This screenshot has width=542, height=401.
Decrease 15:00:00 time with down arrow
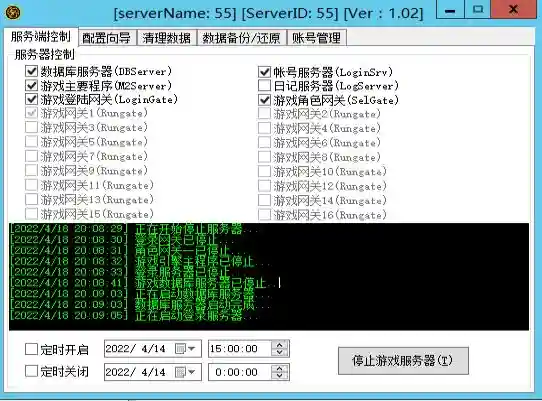(x=279, y=352)
